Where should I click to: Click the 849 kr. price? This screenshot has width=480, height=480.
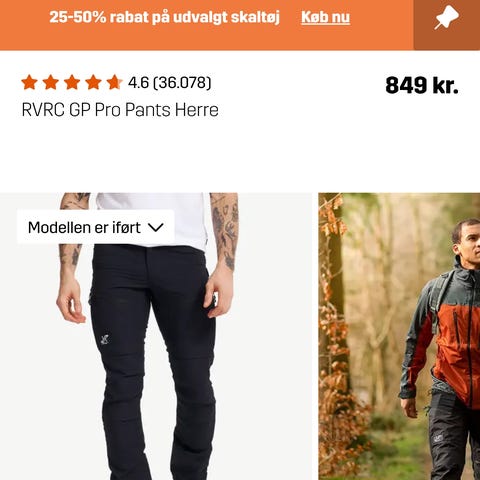pos(422,85)
